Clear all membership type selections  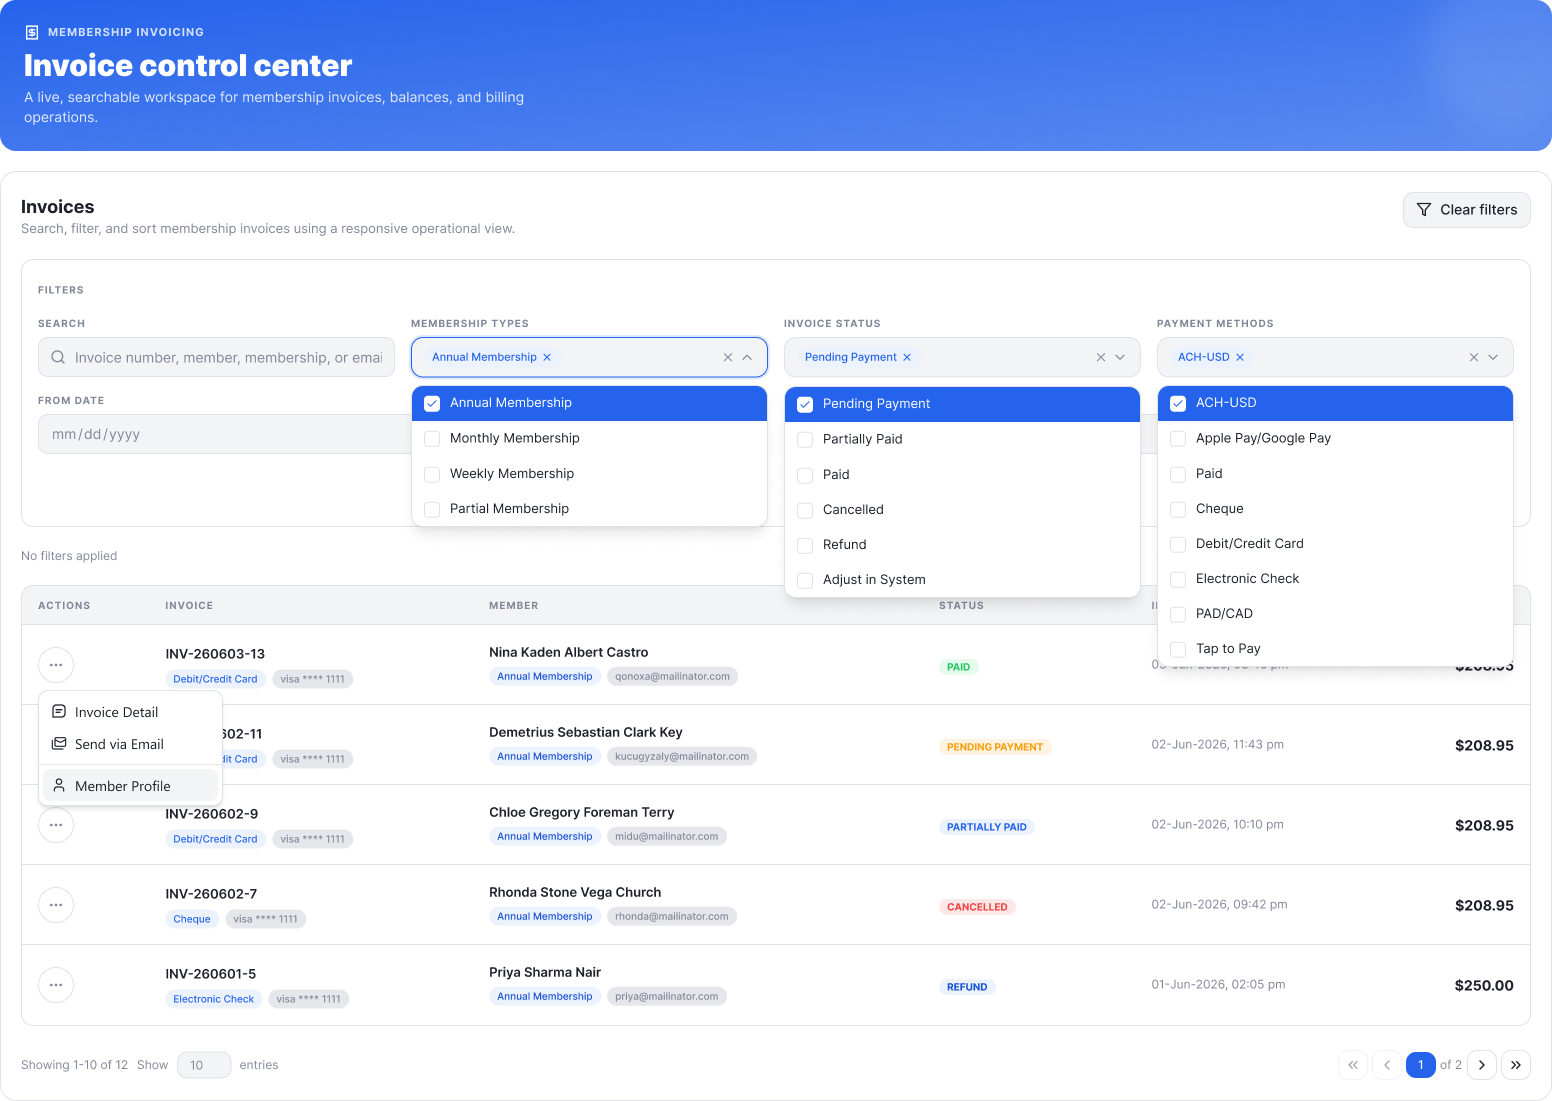728,357
